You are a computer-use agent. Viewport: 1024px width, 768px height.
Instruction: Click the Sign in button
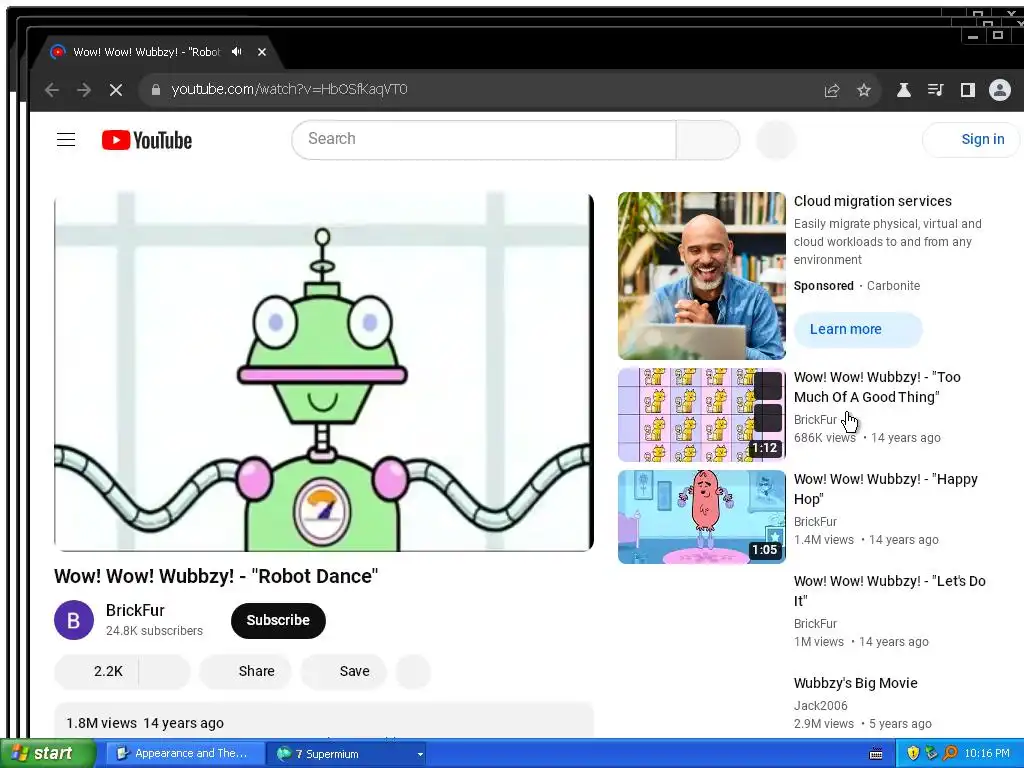[972, 139]
